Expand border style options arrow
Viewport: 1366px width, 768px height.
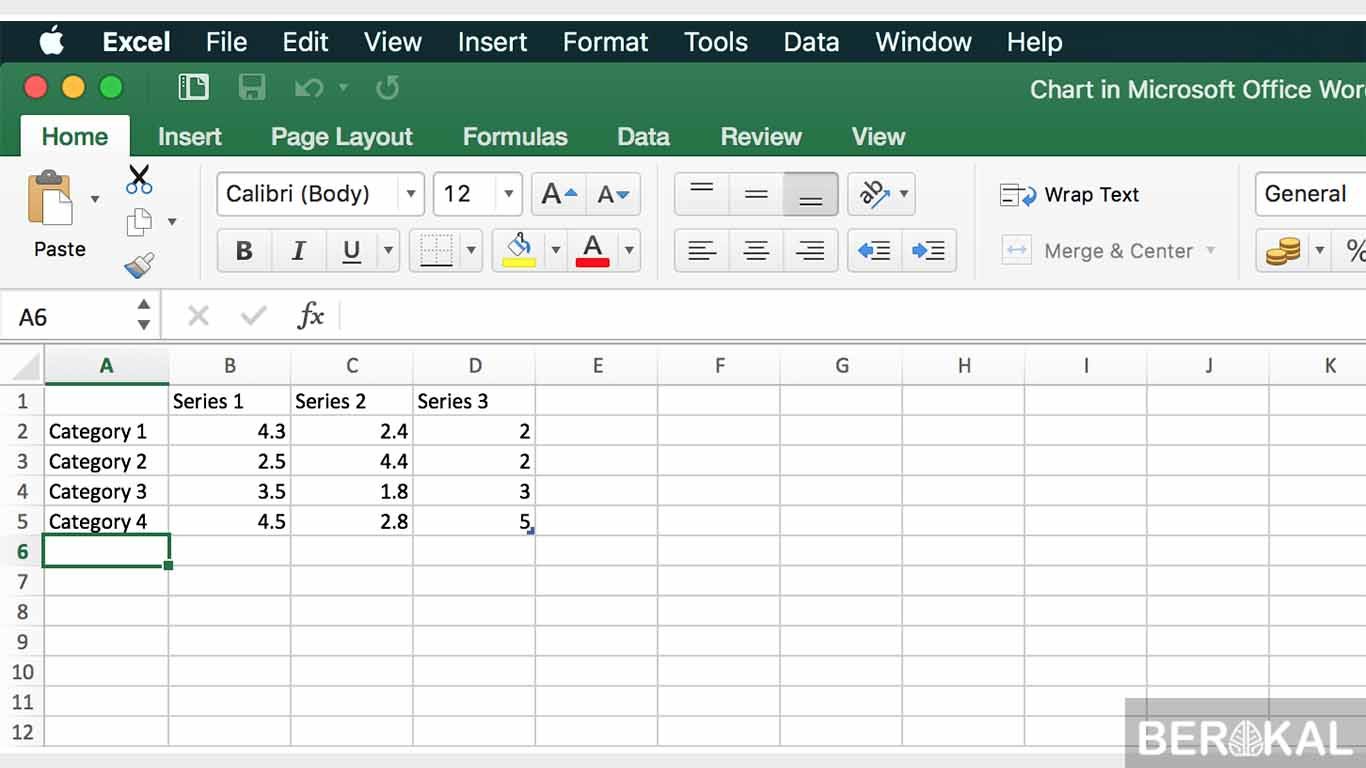(x=472, y=251)
